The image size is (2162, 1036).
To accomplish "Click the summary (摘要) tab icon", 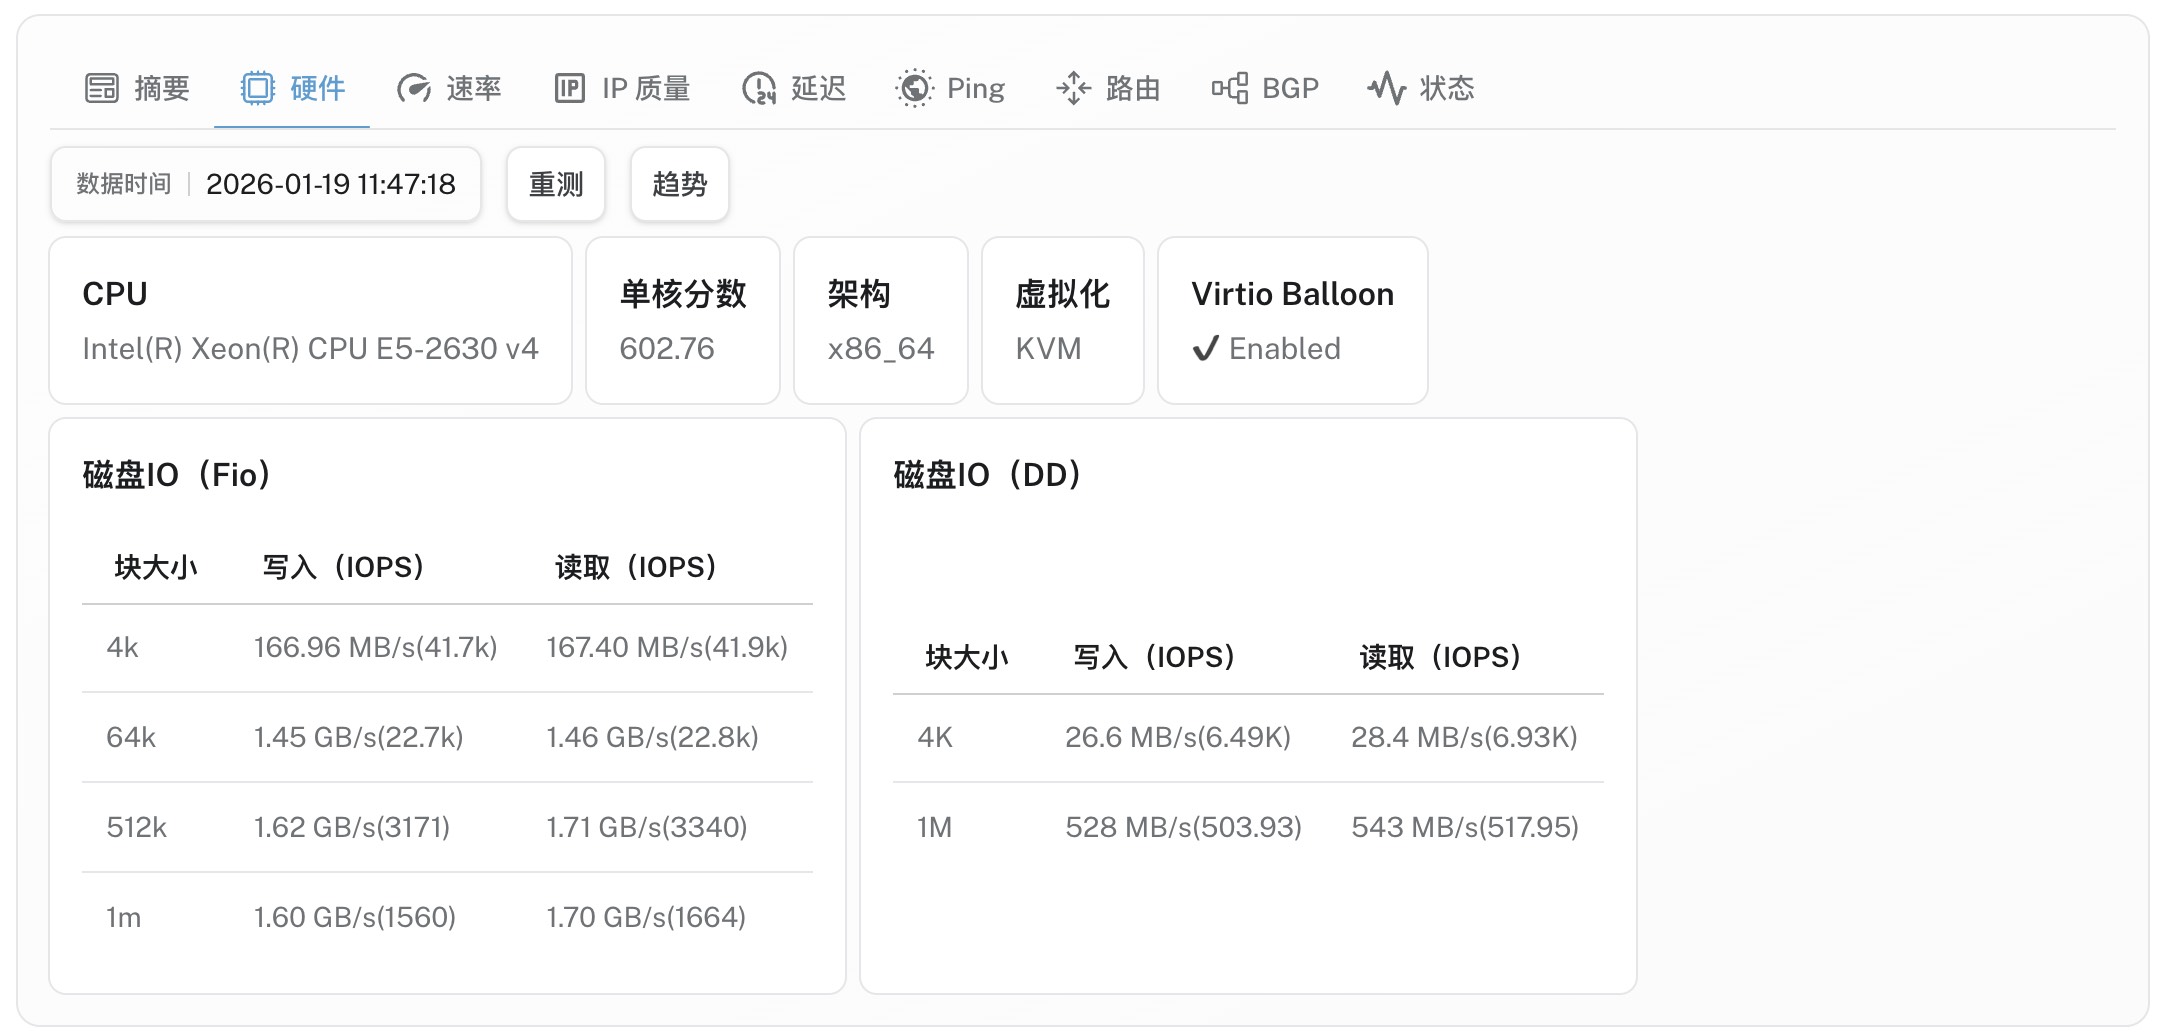I will click(x=102, y=89).
